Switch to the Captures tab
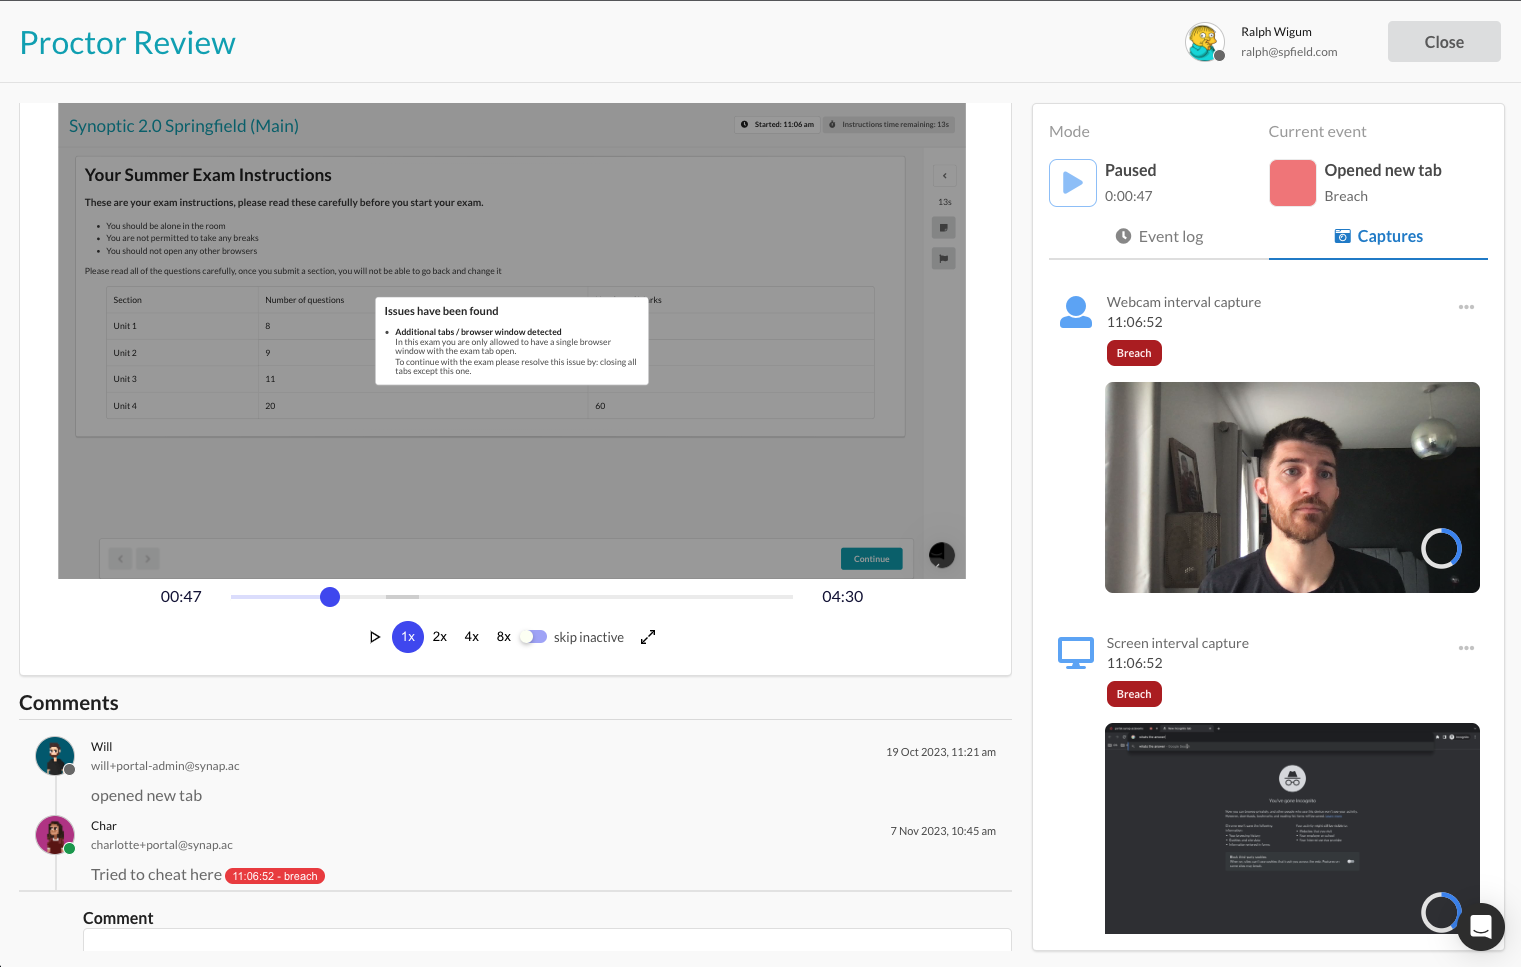This screenshot has width=1521, height=967. [1378, 237]
